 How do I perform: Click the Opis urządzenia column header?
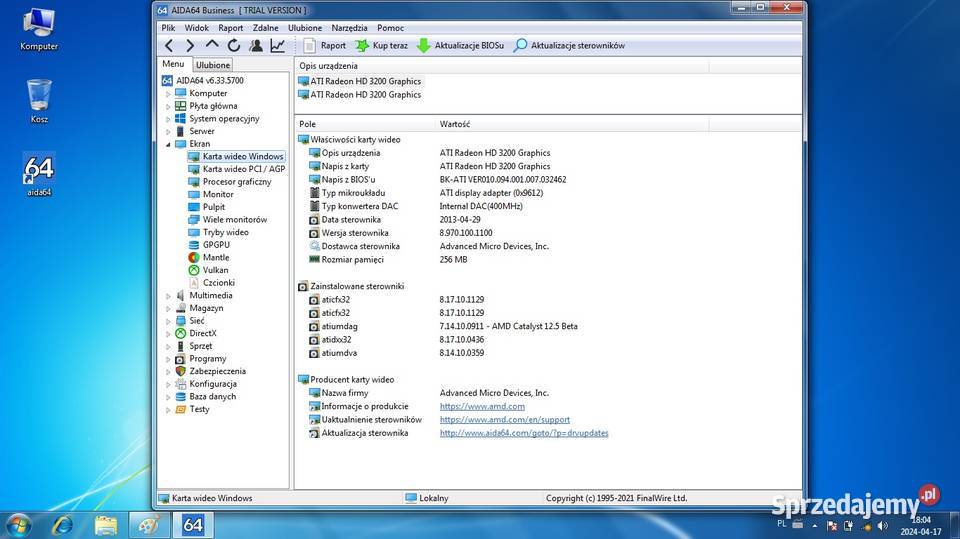(x=502, y=66)
